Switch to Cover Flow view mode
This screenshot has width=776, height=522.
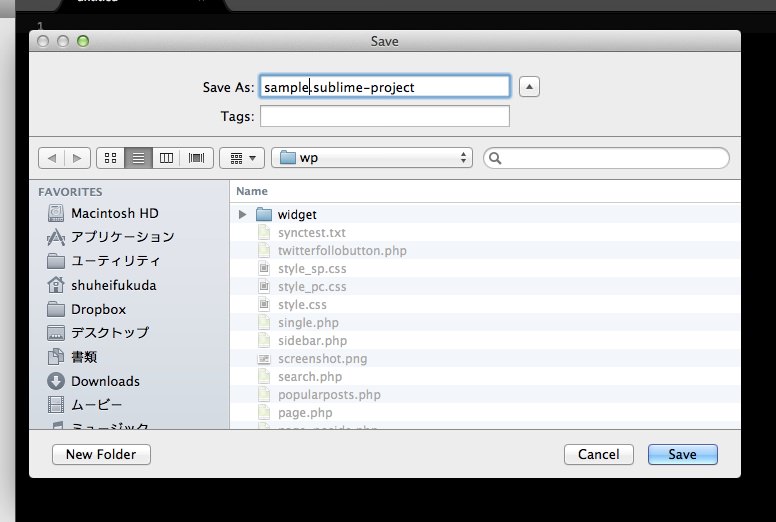tap(196, 158)
